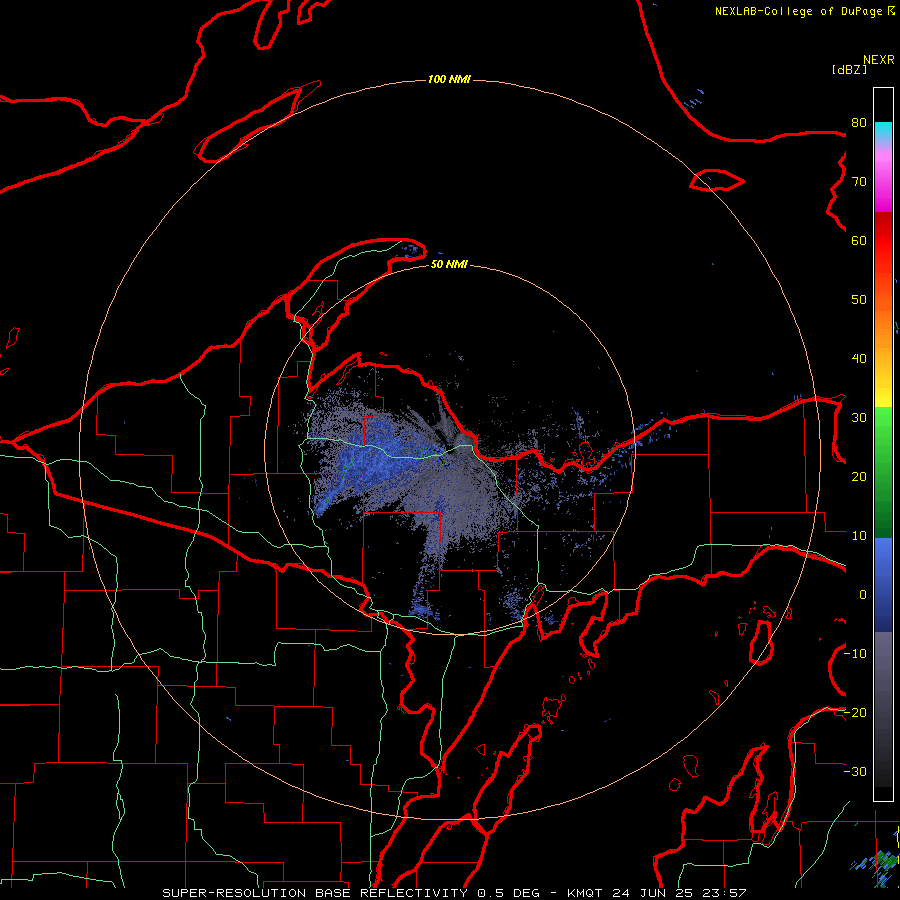Click the [dBZ] legend unit label
This screenshot has height=900, width=900.
click(849, 70)
